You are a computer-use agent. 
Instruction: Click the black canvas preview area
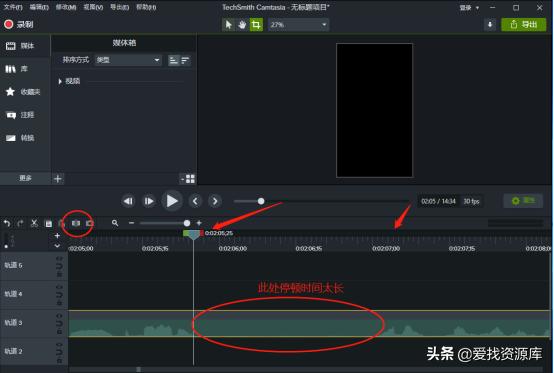point(374,110)
